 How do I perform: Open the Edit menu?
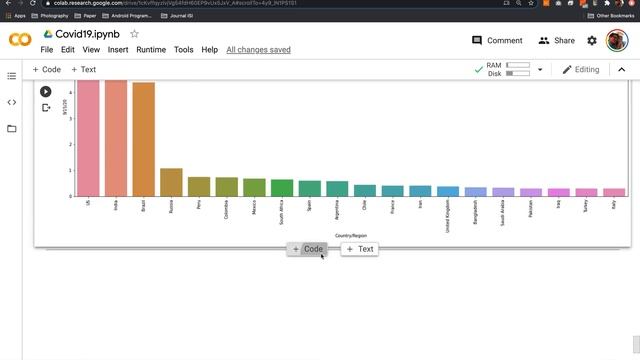click(68, 50)
